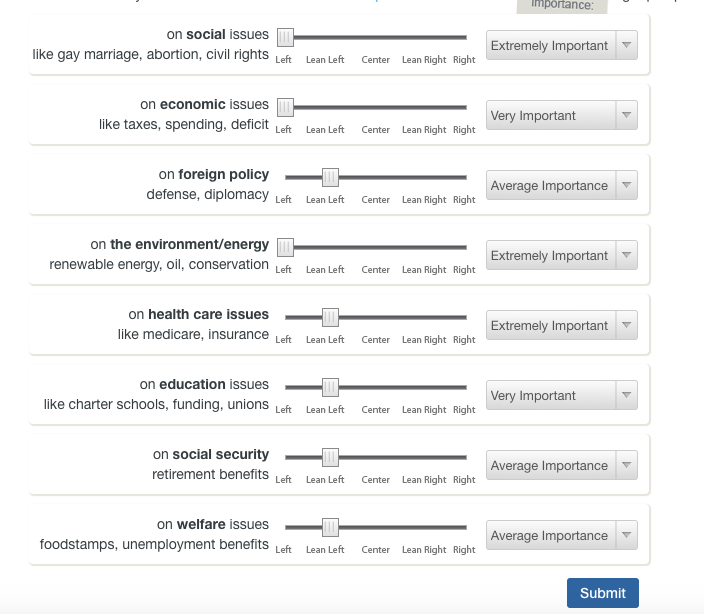Click the social security slider handle

click(330, 457)
